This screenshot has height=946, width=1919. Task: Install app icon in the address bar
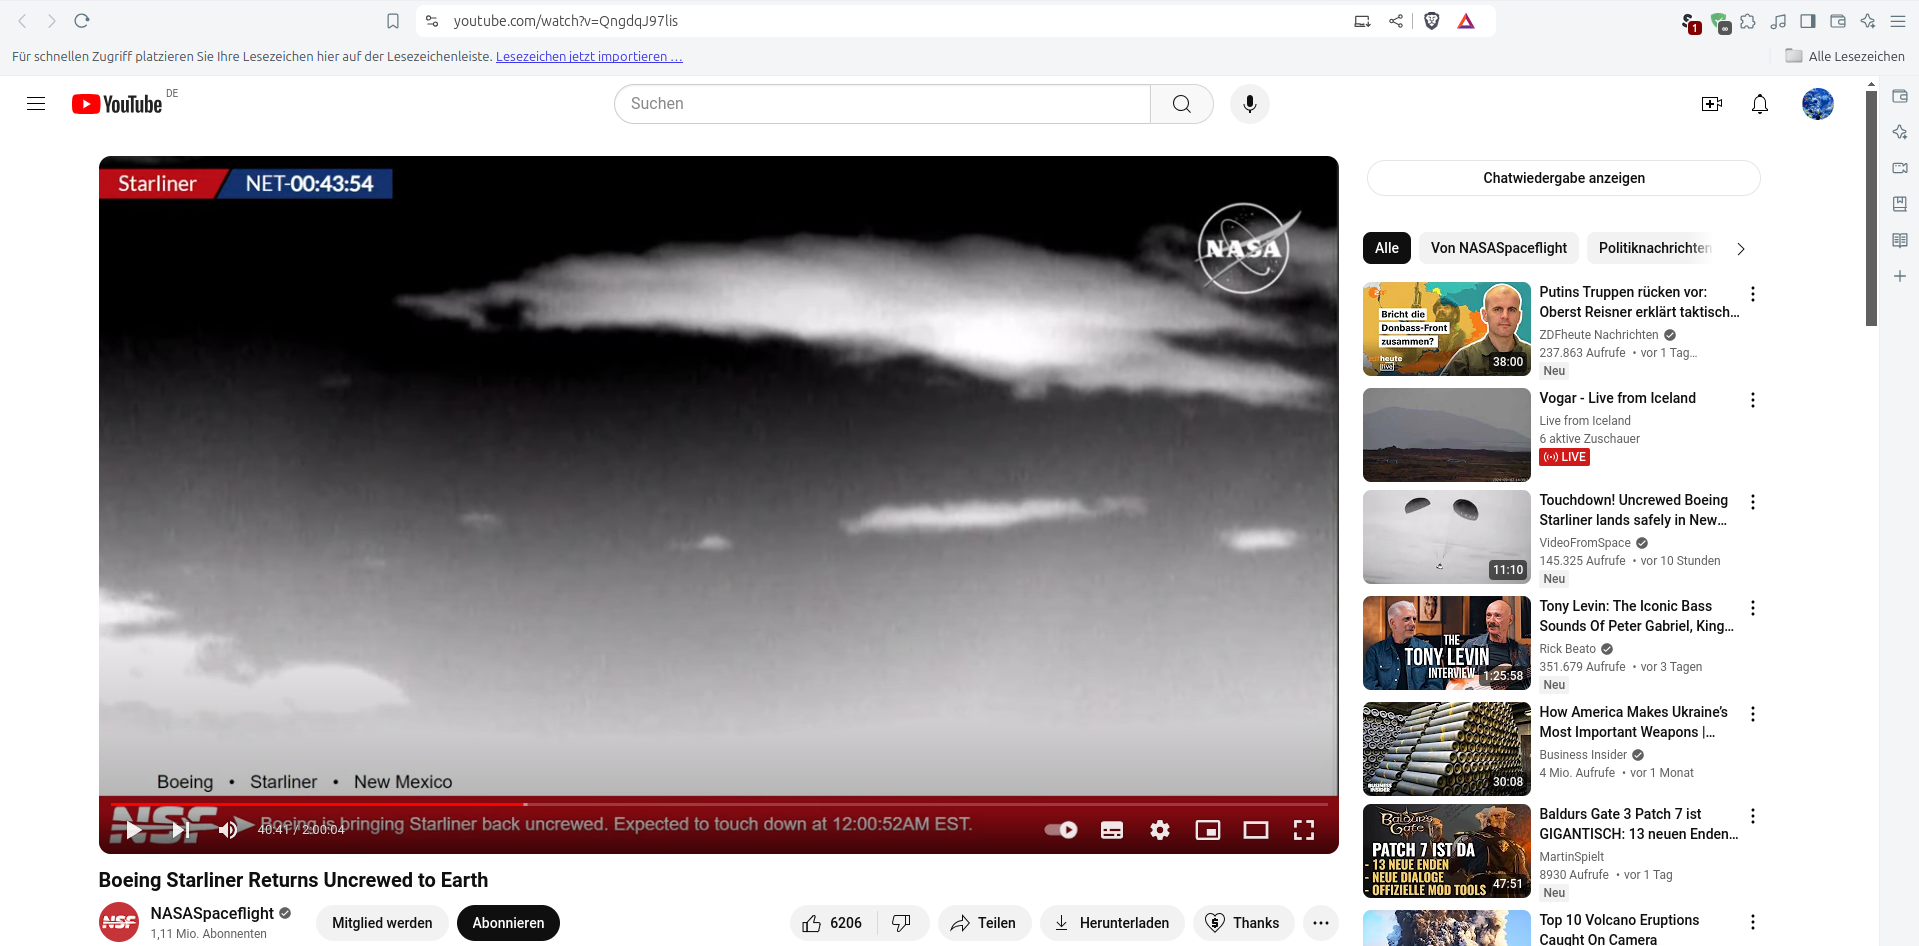pos(1362,21)
